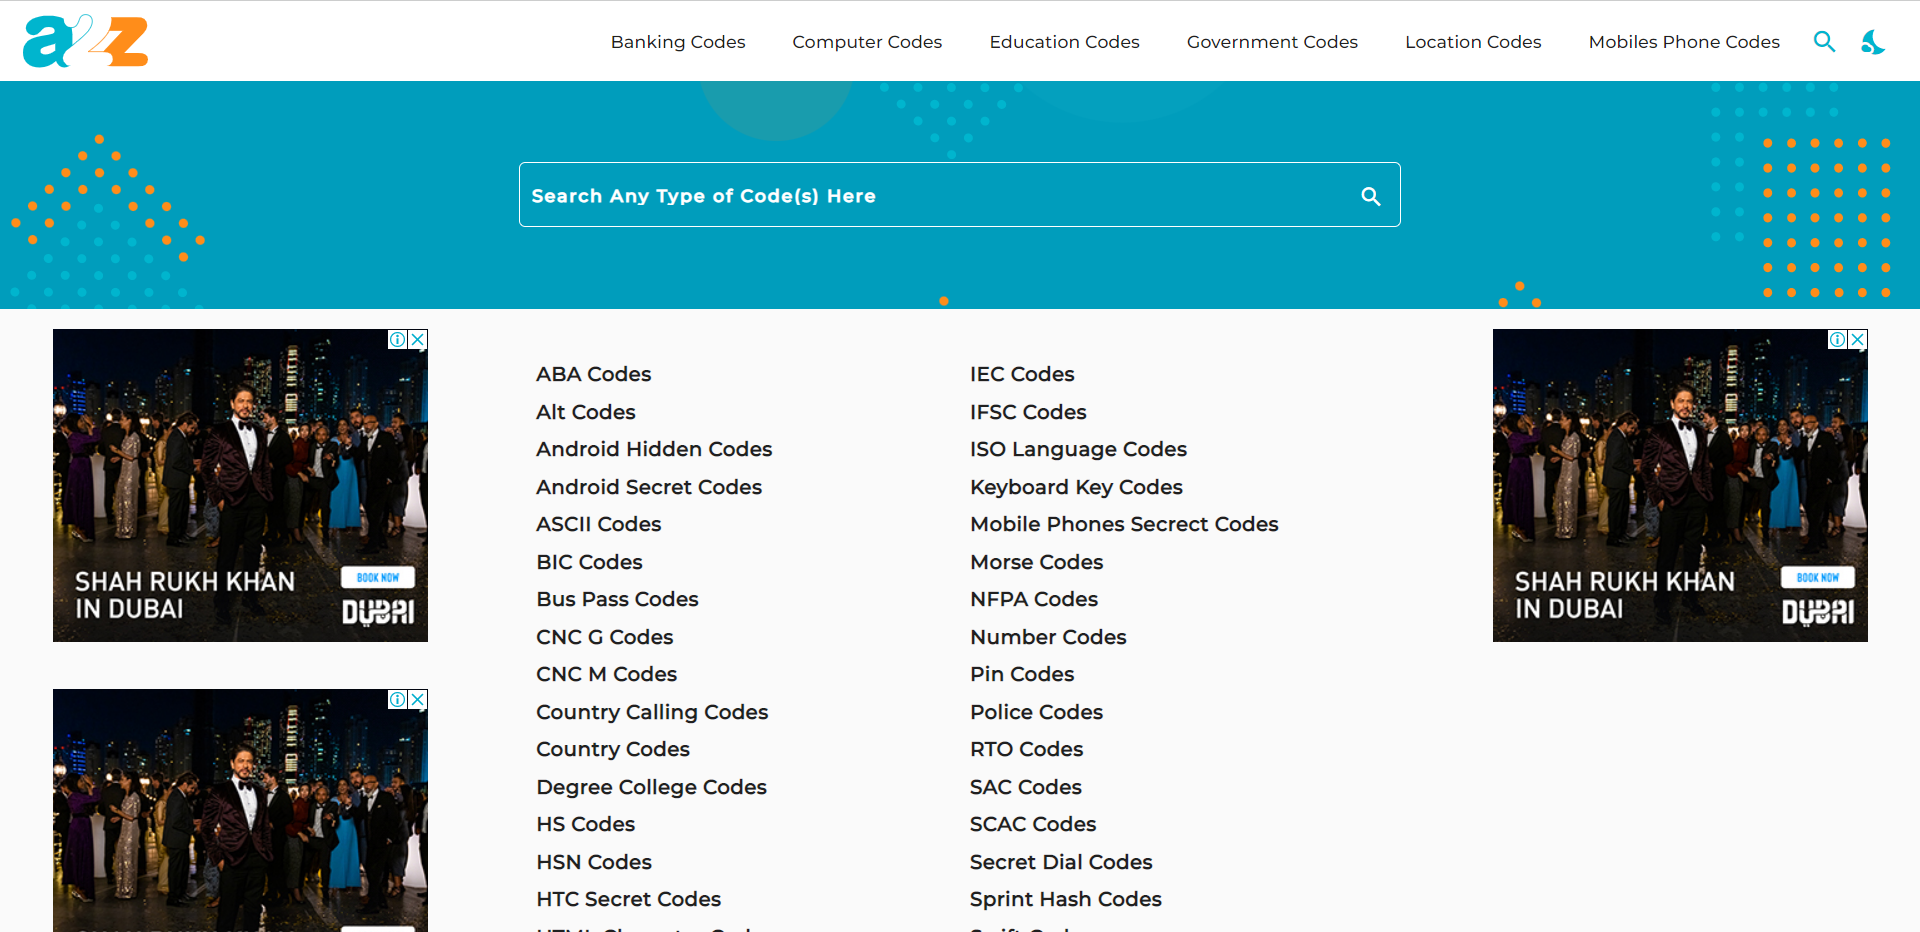
Task: Open the Banking Codes menu
Action: click(x=678, y=42)
